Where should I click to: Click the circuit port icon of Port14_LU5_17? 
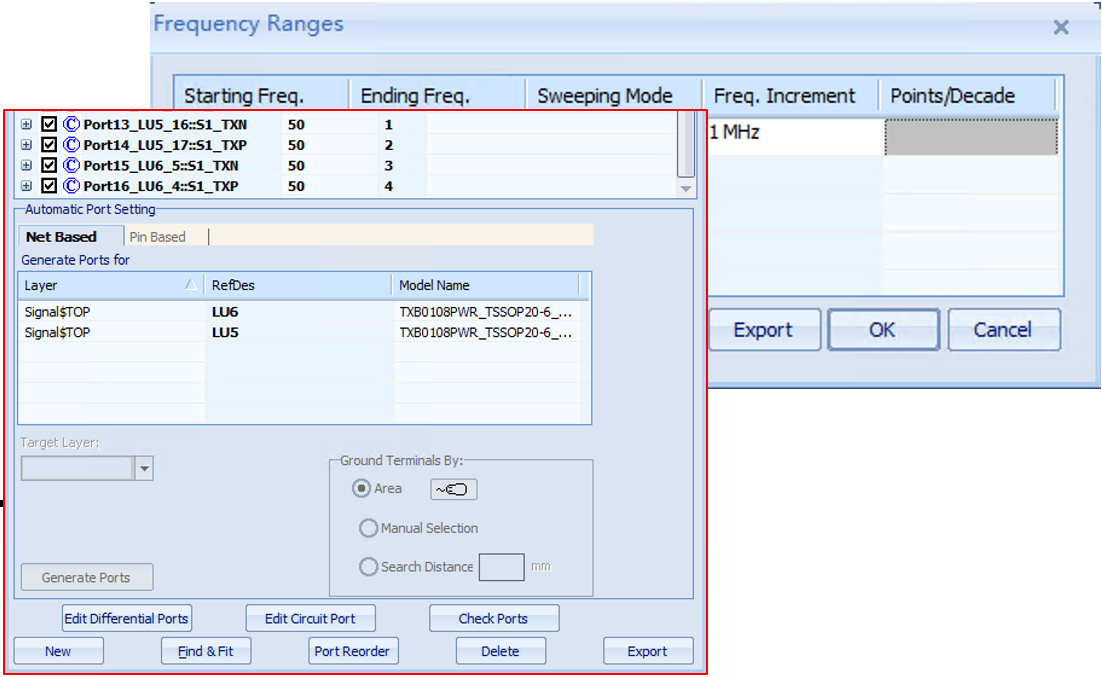[x=71, y=145]
